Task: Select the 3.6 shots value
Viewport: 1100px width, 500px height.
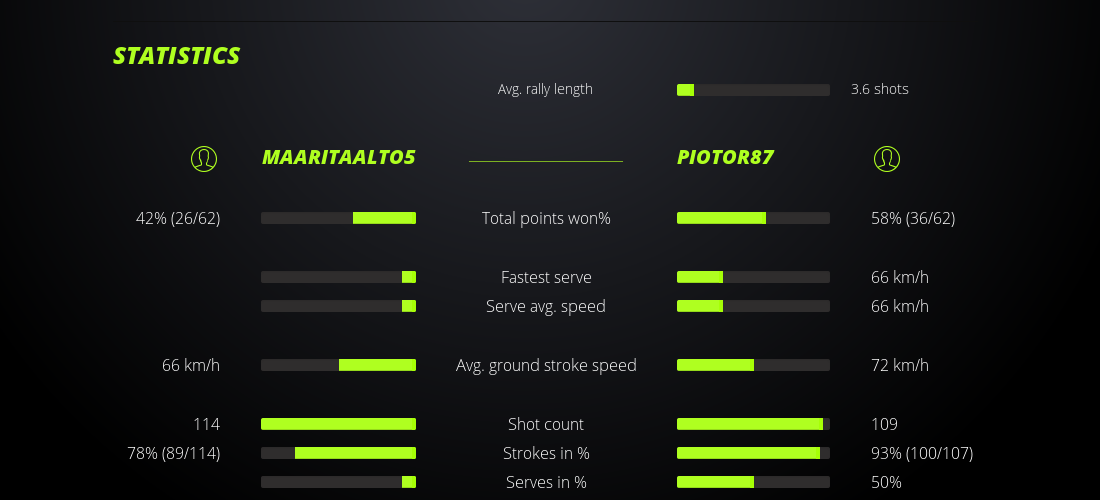Action: point(880,89)
